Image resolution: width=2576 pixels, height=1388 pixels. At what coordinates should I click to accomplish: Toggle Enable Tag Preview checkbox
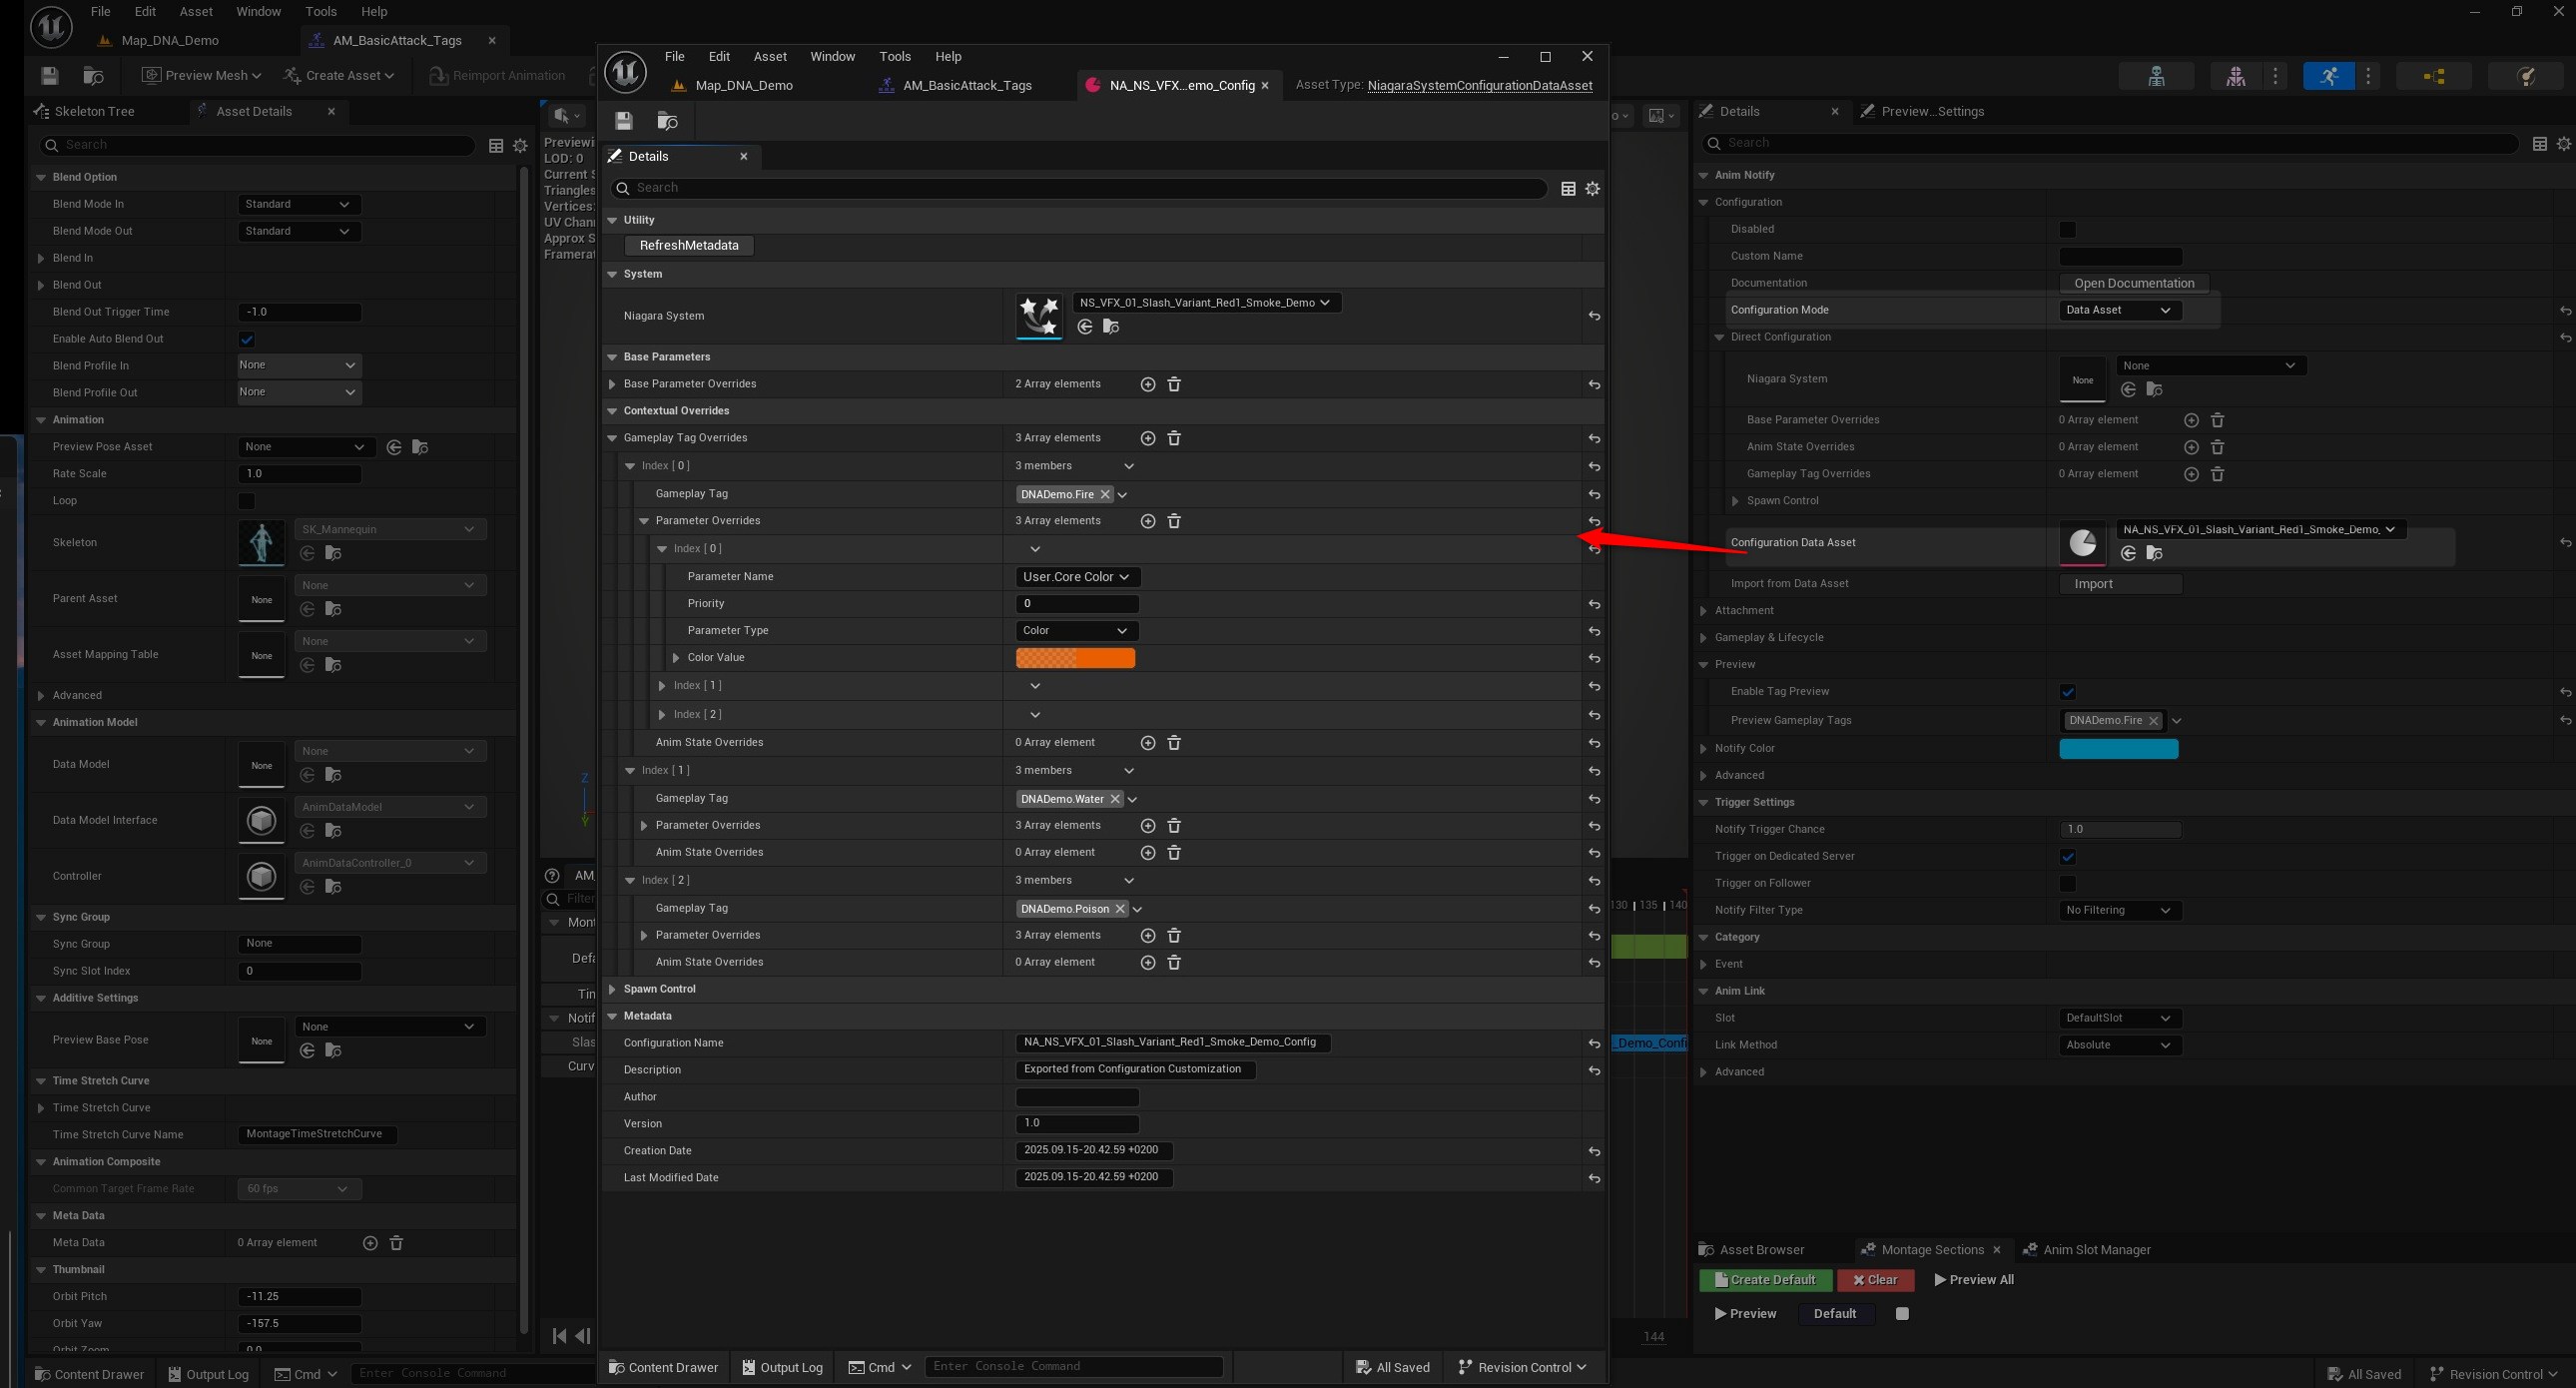tap(2067, 692)
